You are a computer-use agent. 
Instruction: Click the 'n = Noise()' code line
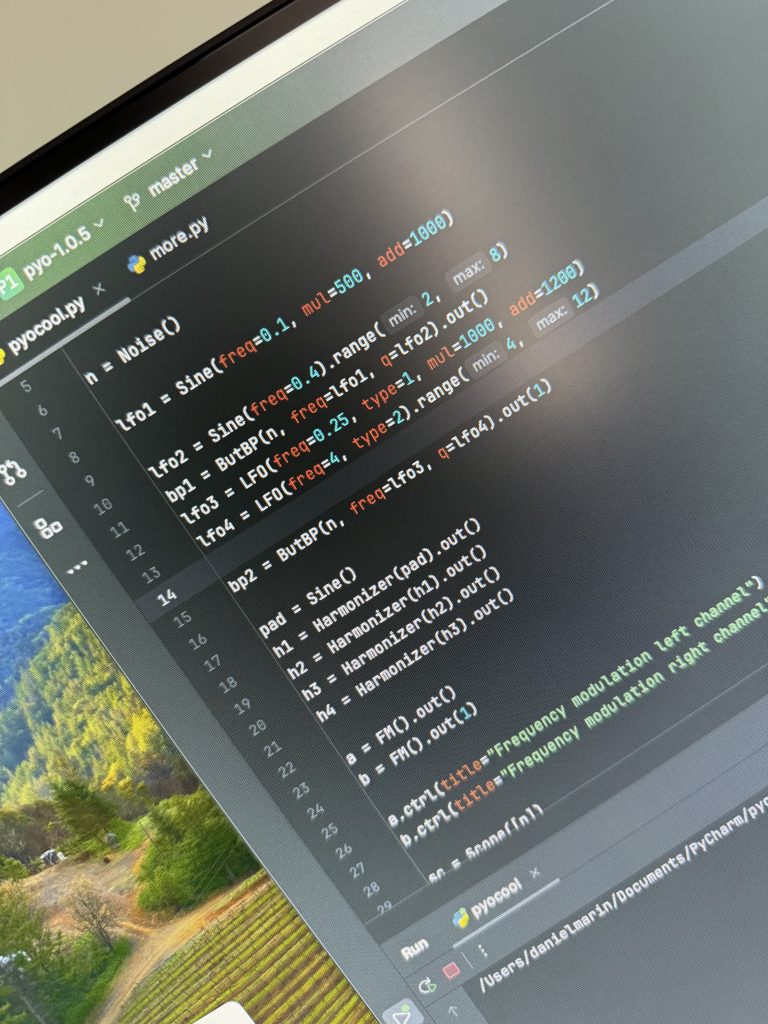click(133, 350)
